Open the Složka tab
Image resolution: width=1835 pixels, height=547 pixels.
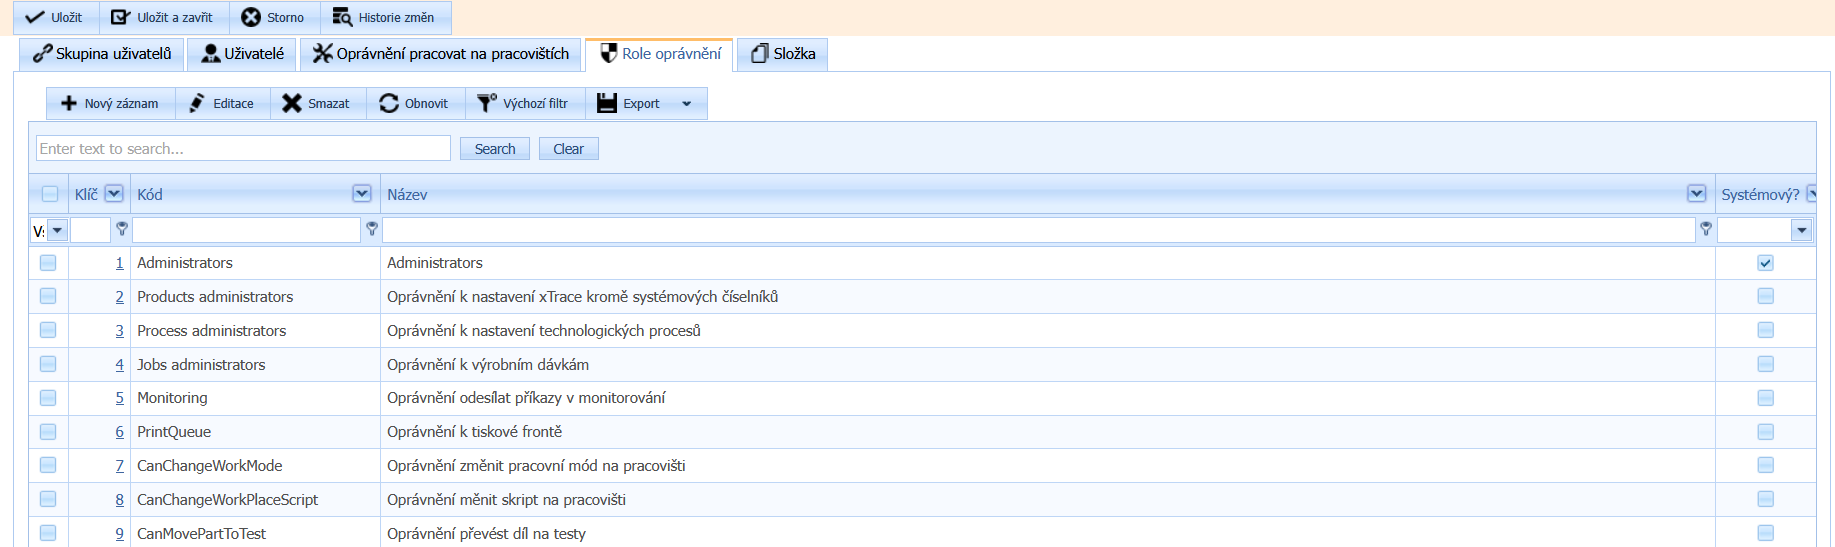click(x=783, y=54)
